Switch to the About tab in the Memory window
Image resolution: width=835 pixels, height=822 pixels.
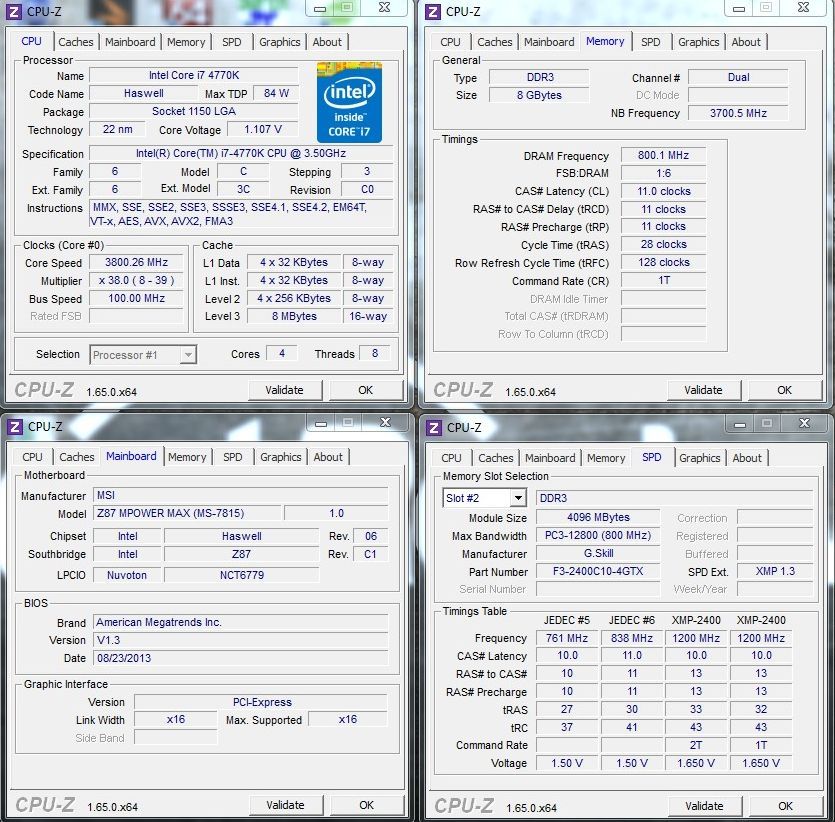tap(746, 42)
